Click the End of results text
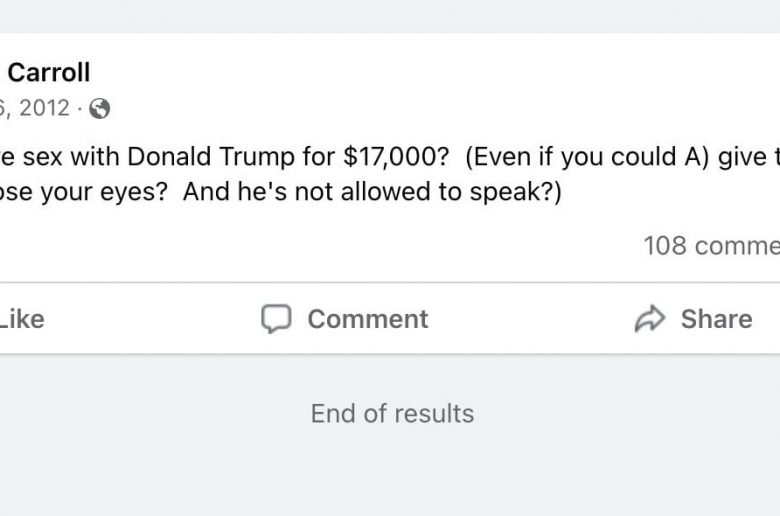This screenshot has height=516, width=780. (x=392, y=413)
